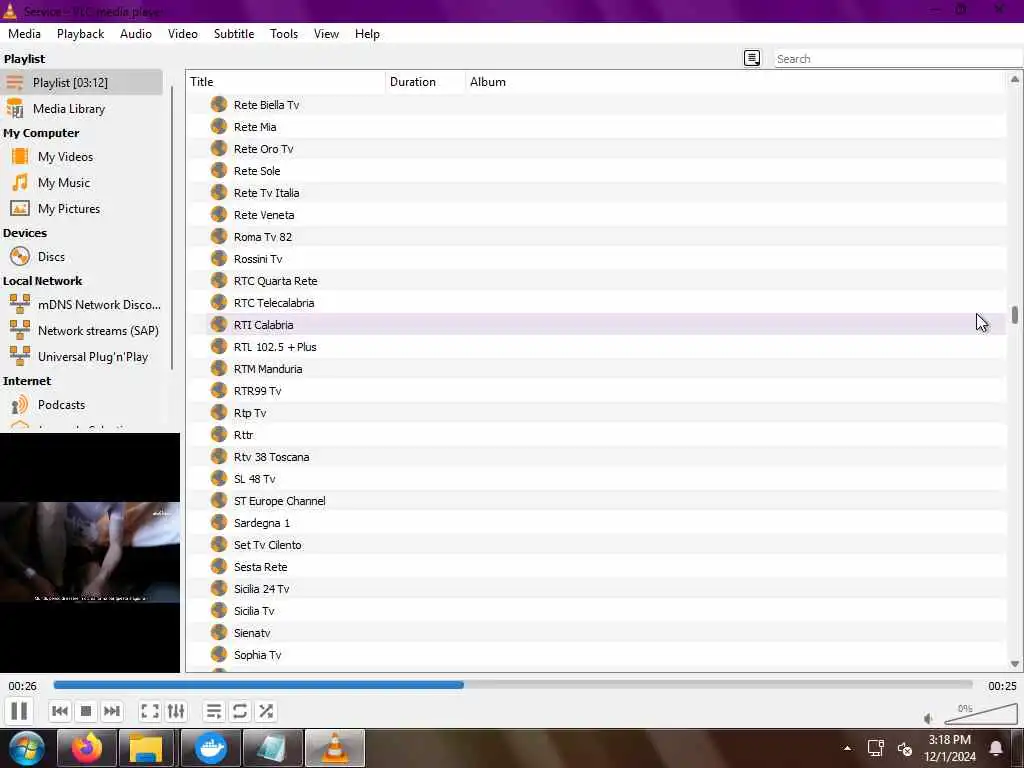1024x768 pixels.
Task: Open the notifications bell icon
Action: [x=997, y=748]
